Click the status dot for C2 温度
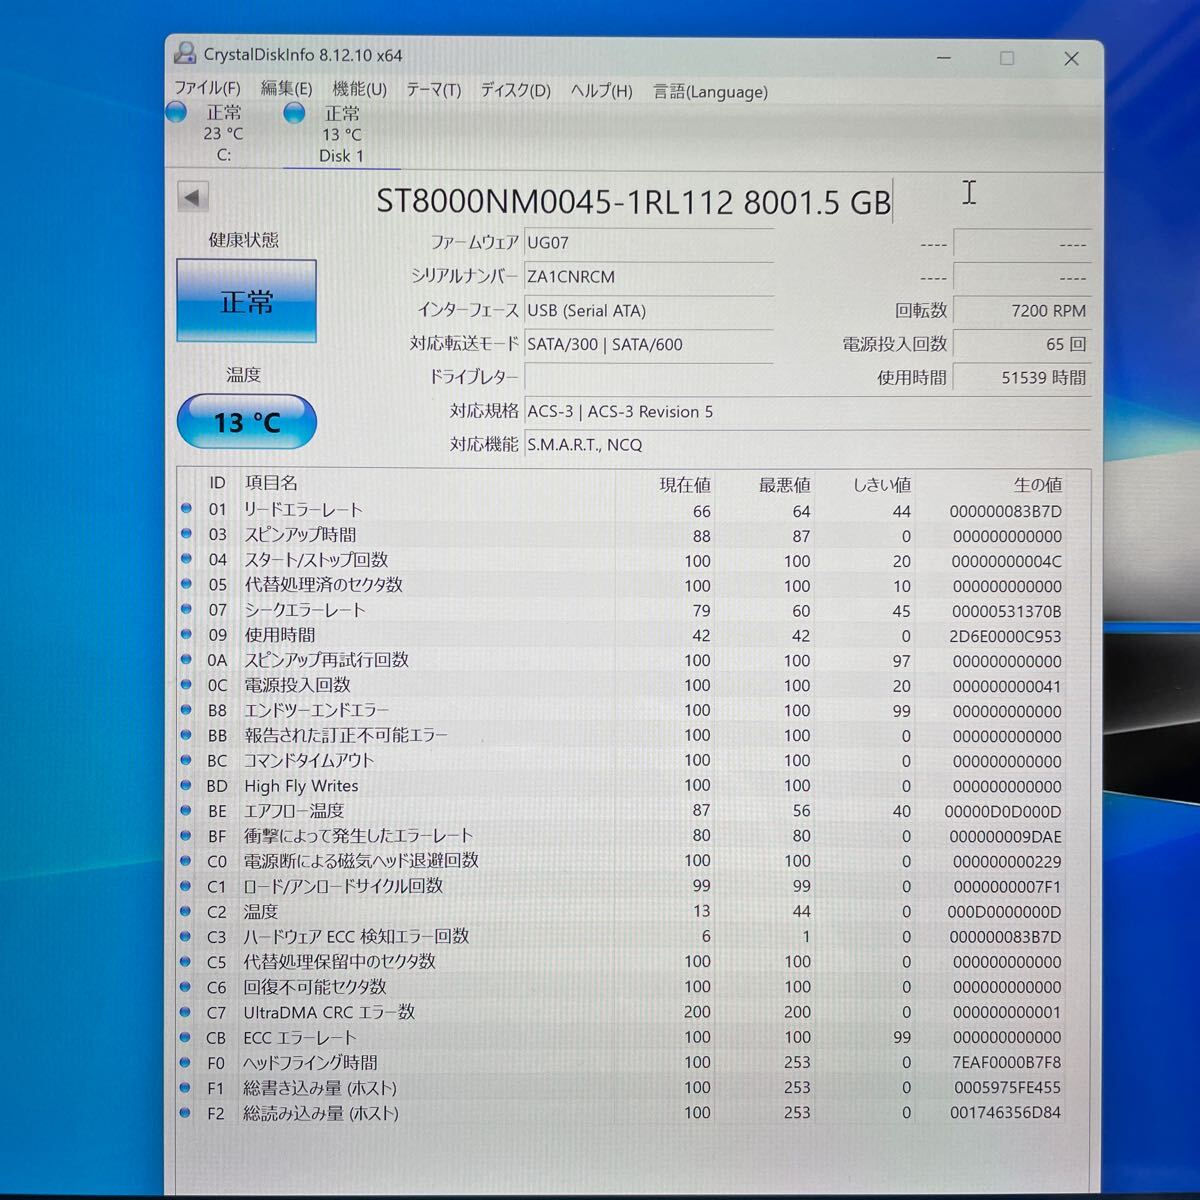The width and height of the screenshot is (1200, 1200). tap(185, 910)
